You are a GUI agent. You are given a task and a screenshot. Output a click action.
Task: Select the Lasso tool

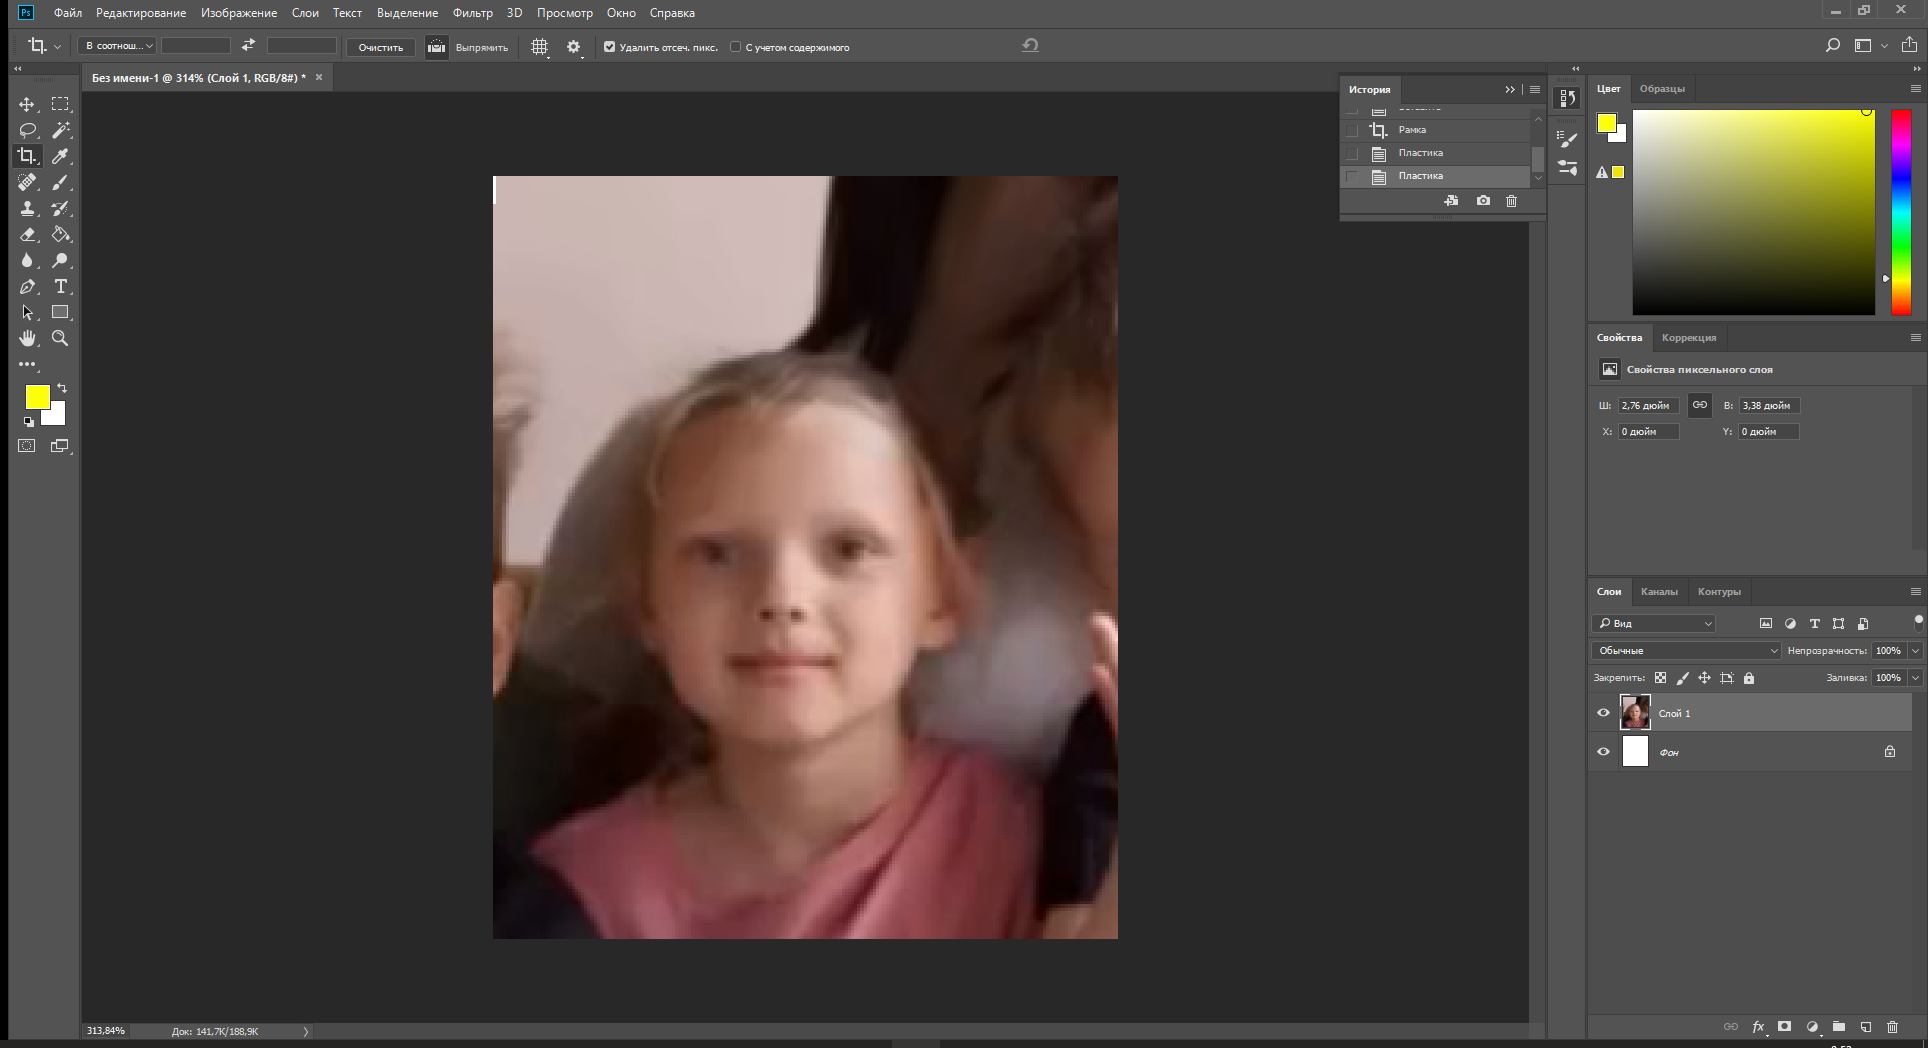27,130
